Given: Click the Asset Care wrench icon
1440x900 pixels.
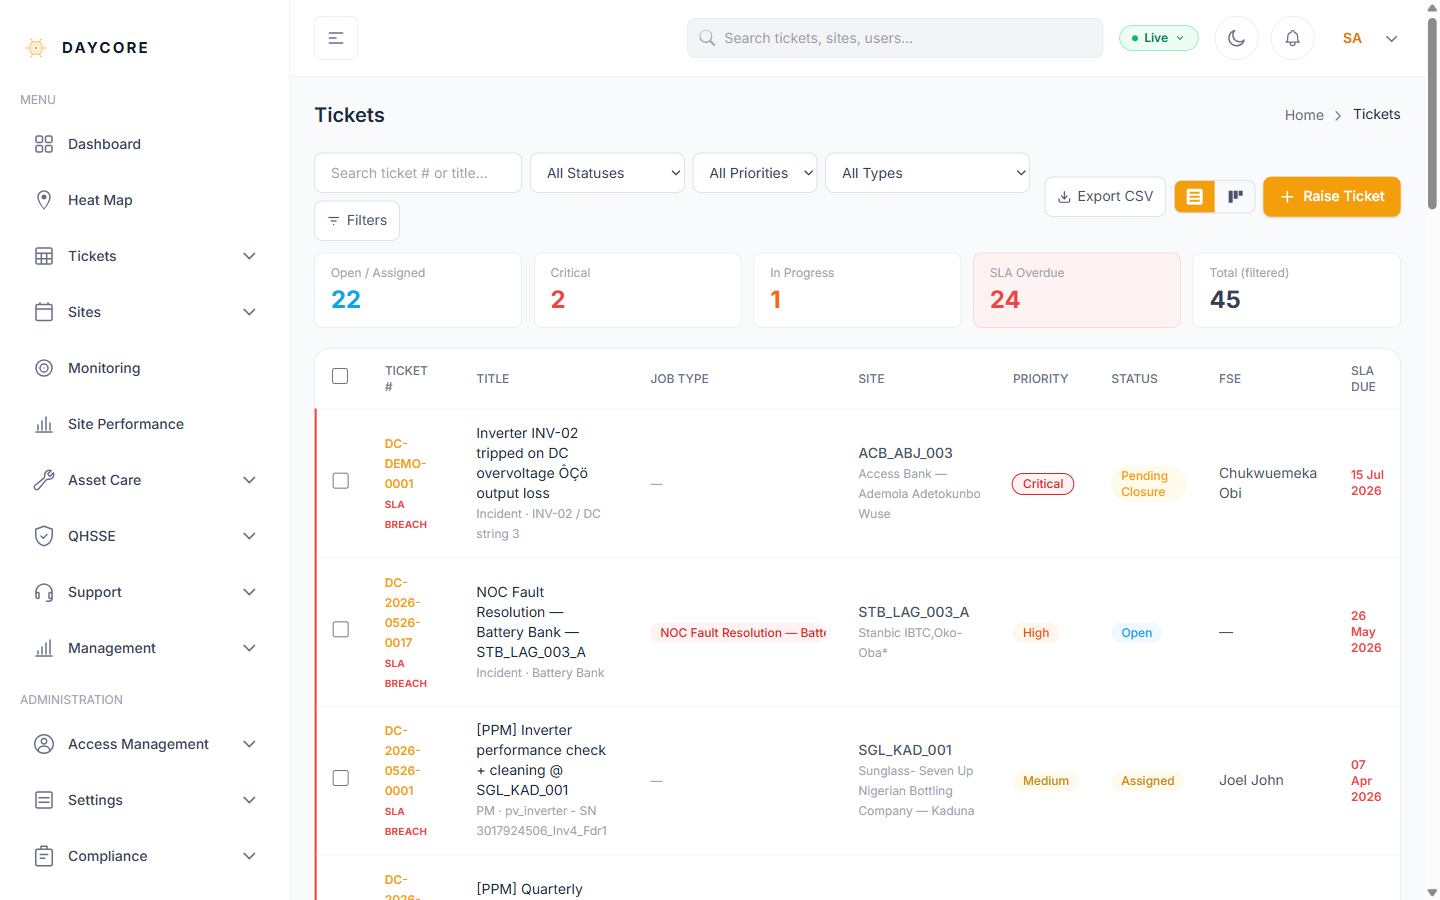Looking at the screenshot, I should pos(44,480).
